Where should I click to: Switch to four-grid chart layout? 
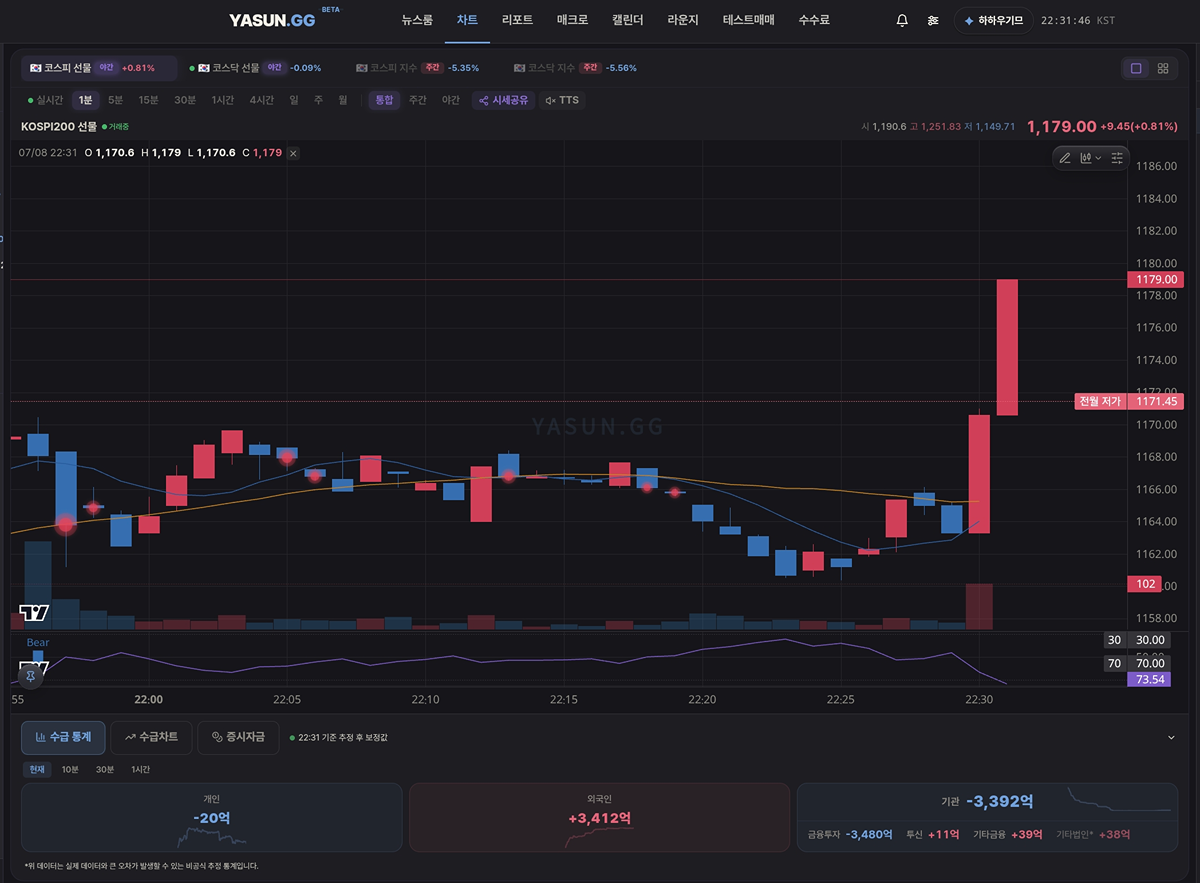[x=1163, y=68]
